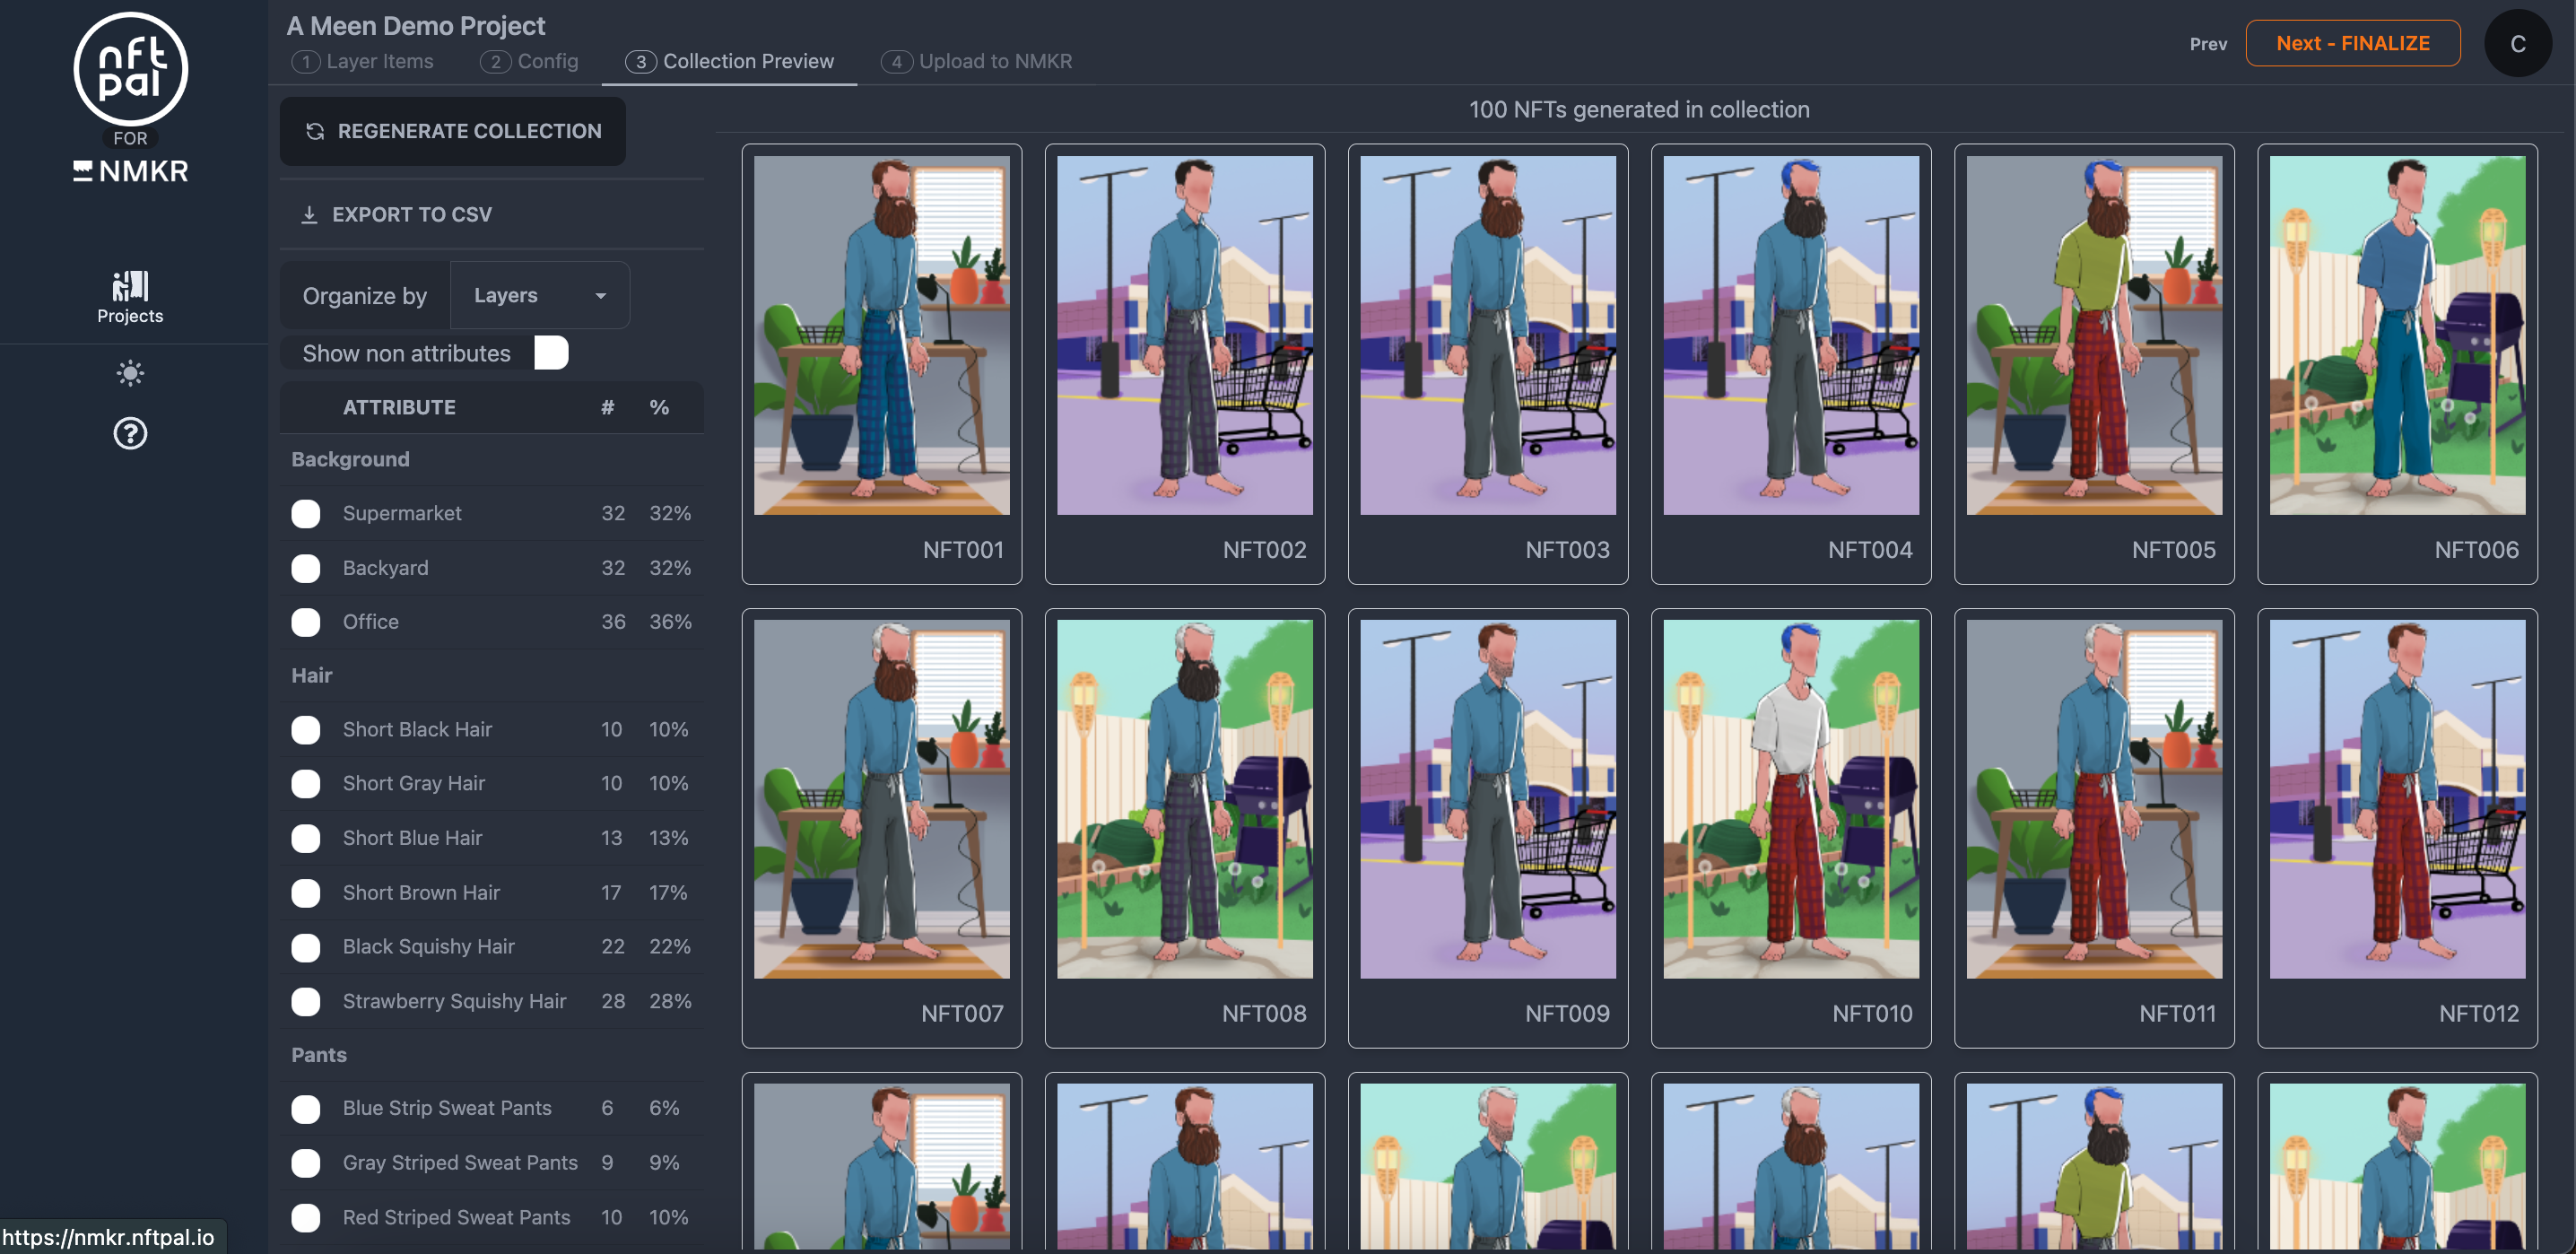Toggle Show non attributes switch
The image size is (2576, 1254).
pos(551,353)
